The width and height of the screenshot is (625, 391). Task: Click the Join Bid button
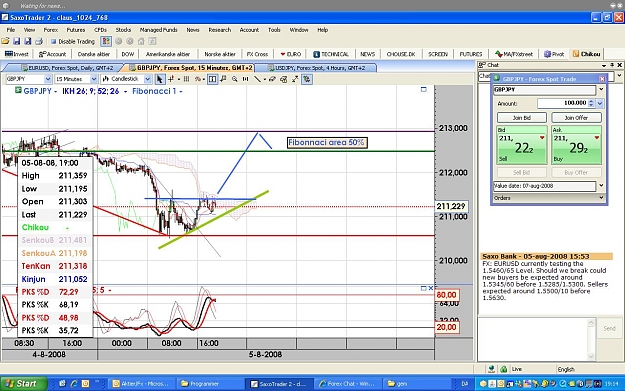click(x=522, y=118)
